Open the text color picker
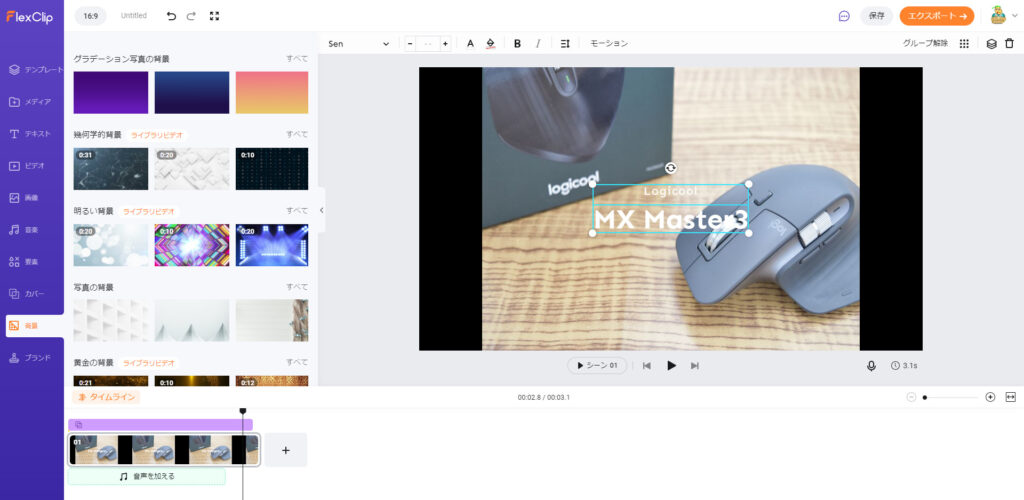Viewport: 1024px width, 500px height. pos(470,44)
